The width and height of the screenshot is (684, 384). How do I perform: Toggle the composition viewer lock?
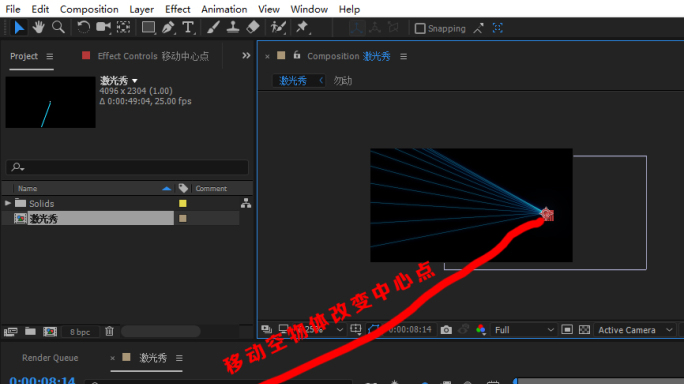pyautogui.click(x=297, y=55)
